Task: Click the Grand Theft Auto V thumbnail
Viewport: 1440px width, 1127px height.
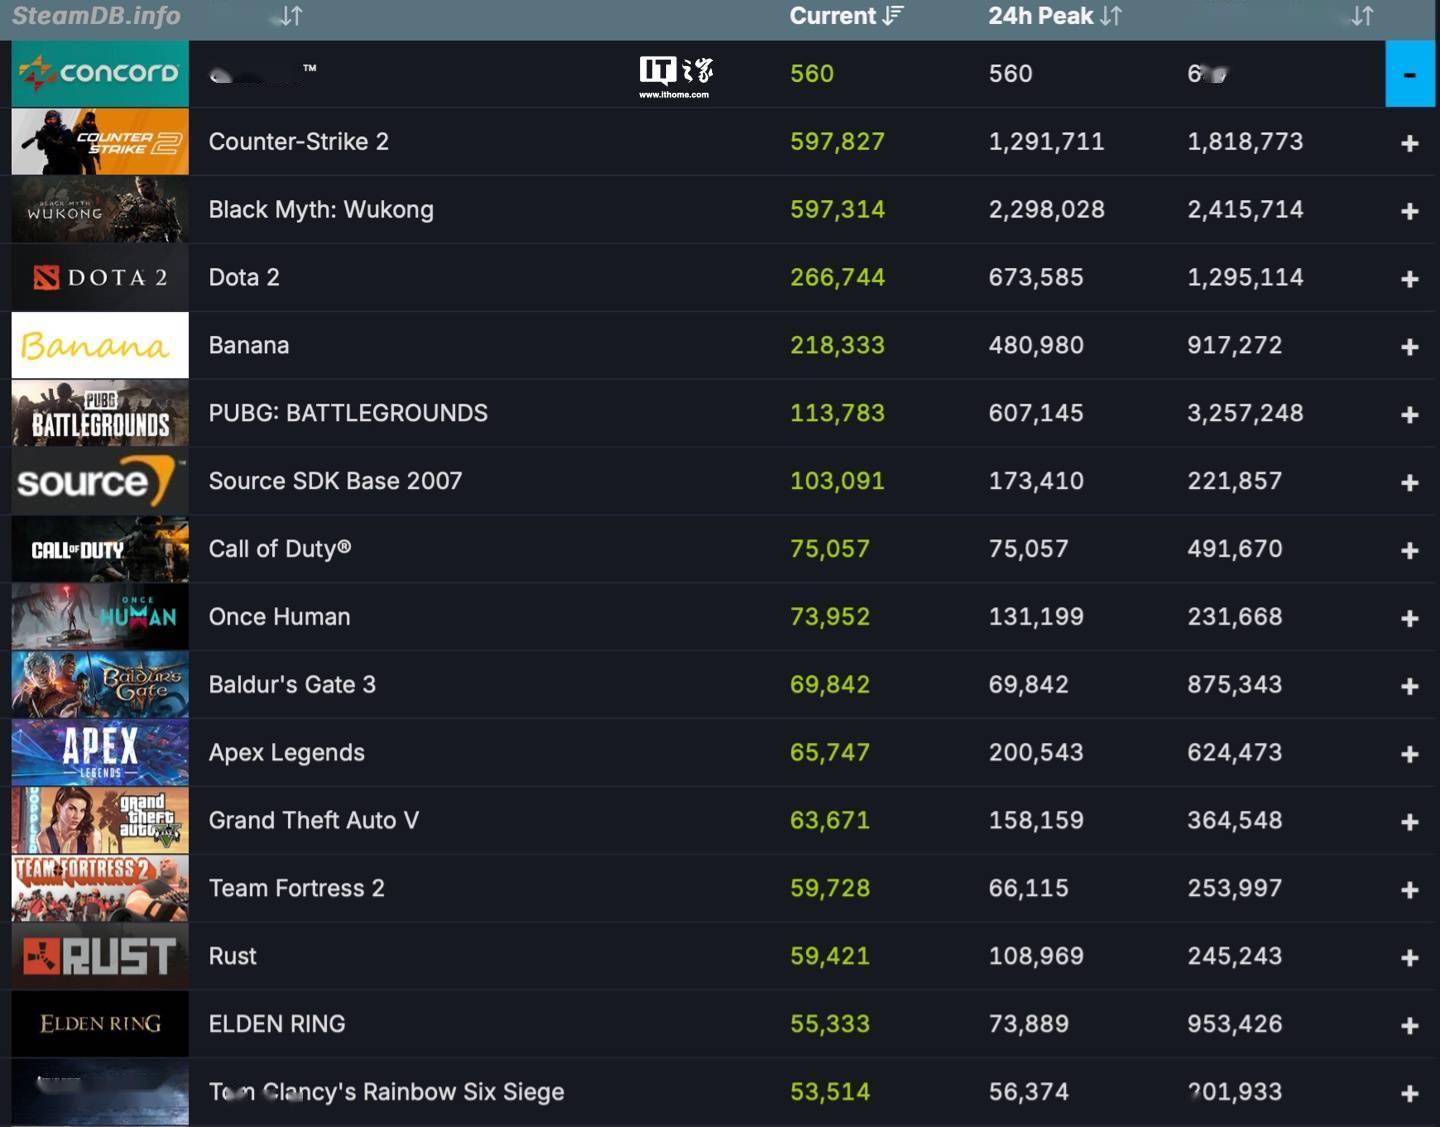Action: pos(100,821)
